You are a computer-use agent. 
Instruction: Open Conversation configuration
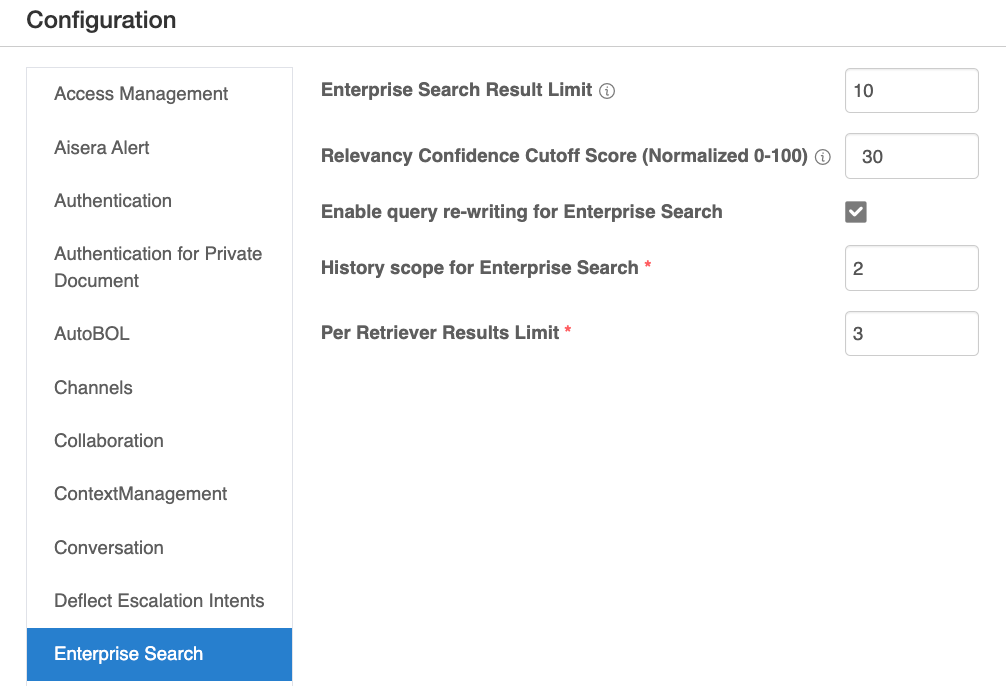tap(109, 548)
